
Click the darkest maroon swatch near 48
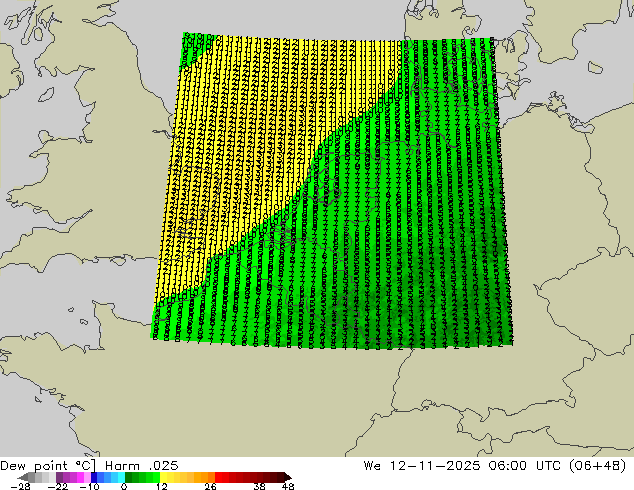[x=281, y=477]
